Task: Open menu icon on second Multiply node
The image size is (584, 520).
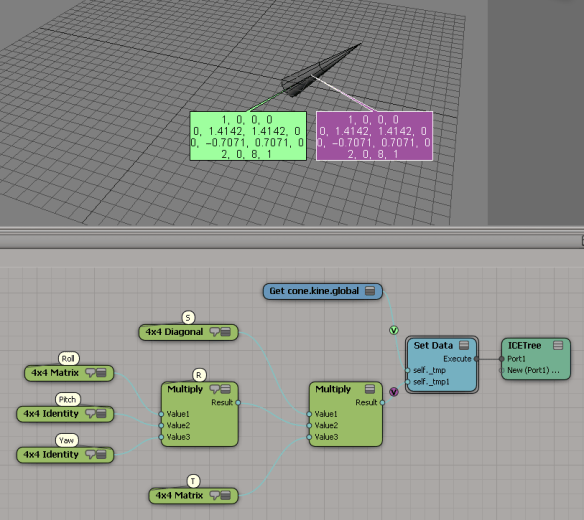Action: pos(369,389)
